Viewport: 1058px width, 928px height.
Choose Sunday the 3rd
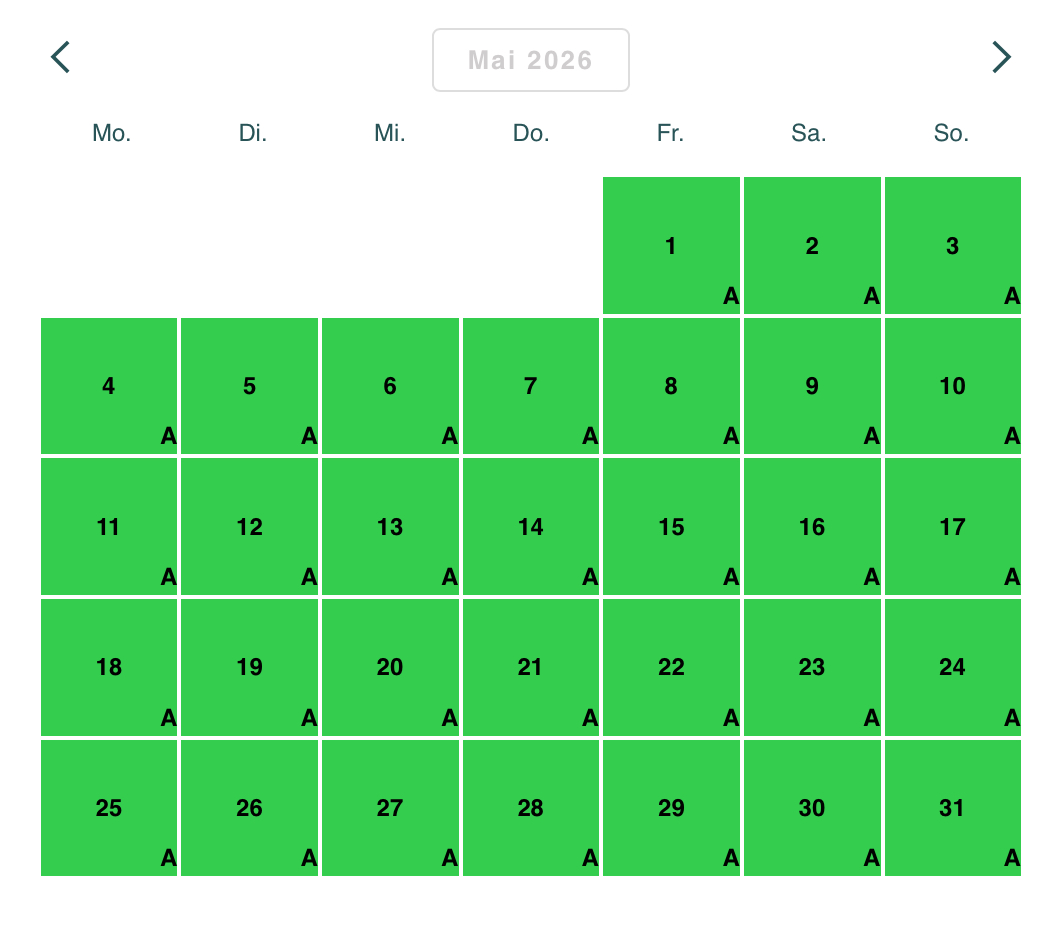(952, 246)
